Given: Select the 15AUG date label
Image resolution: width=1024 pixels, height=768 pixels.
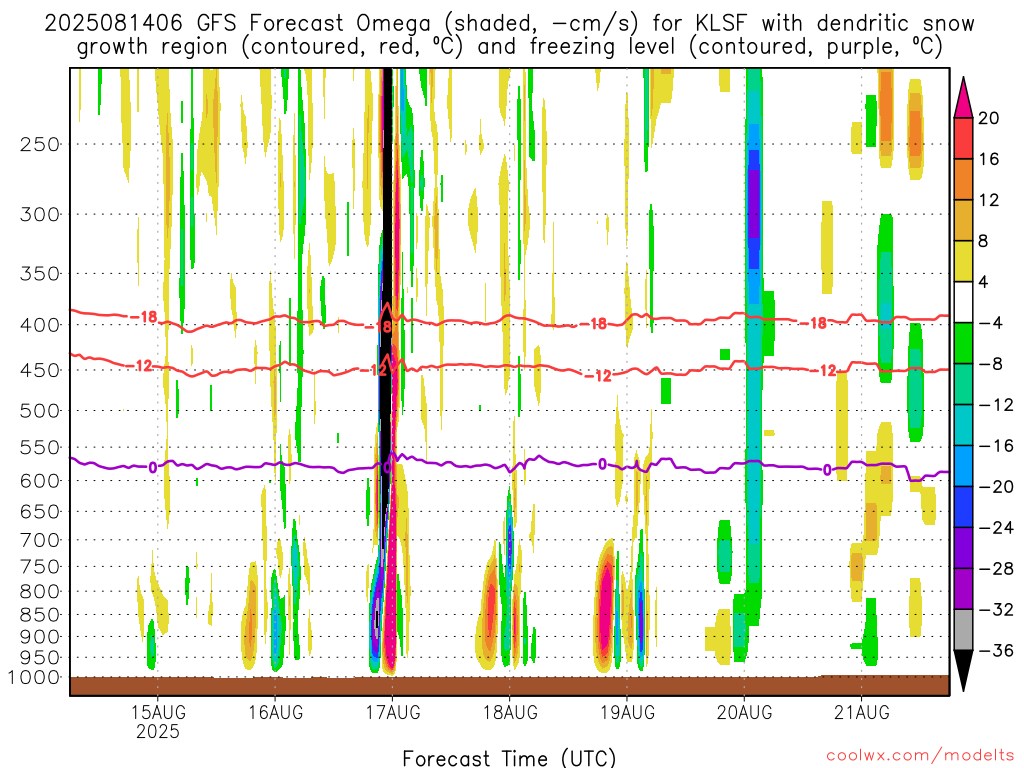Looking at the screenshot, I should (158, 712).
